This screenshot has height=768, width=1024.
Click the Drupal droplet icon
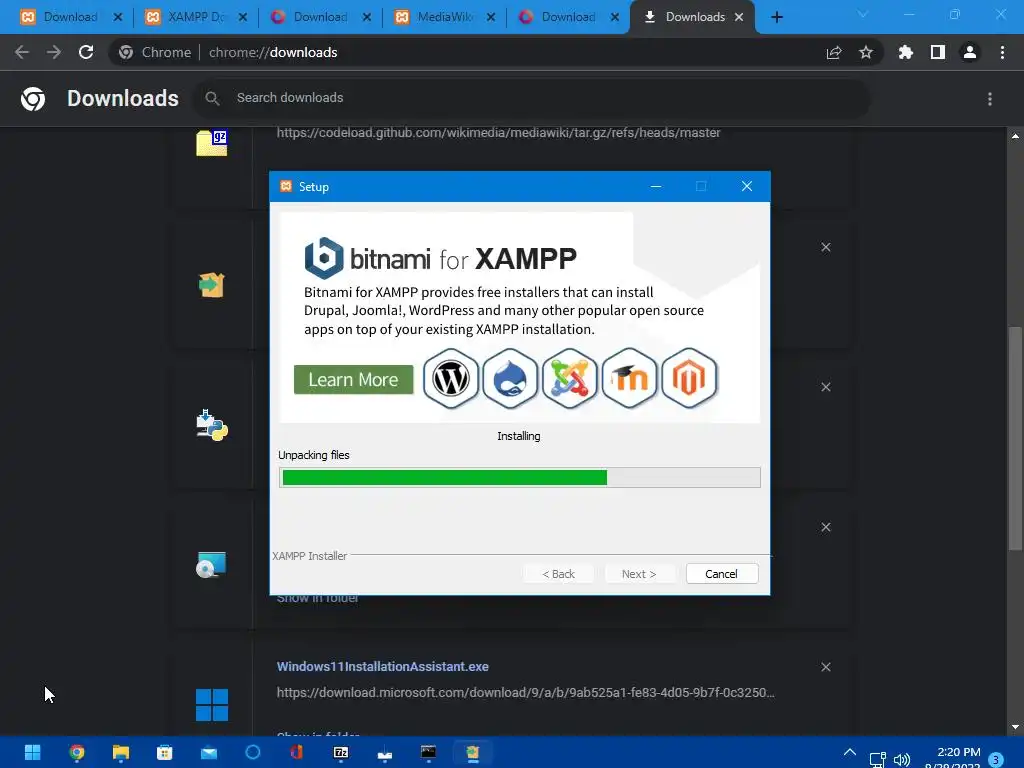click(x=510, y=378)
